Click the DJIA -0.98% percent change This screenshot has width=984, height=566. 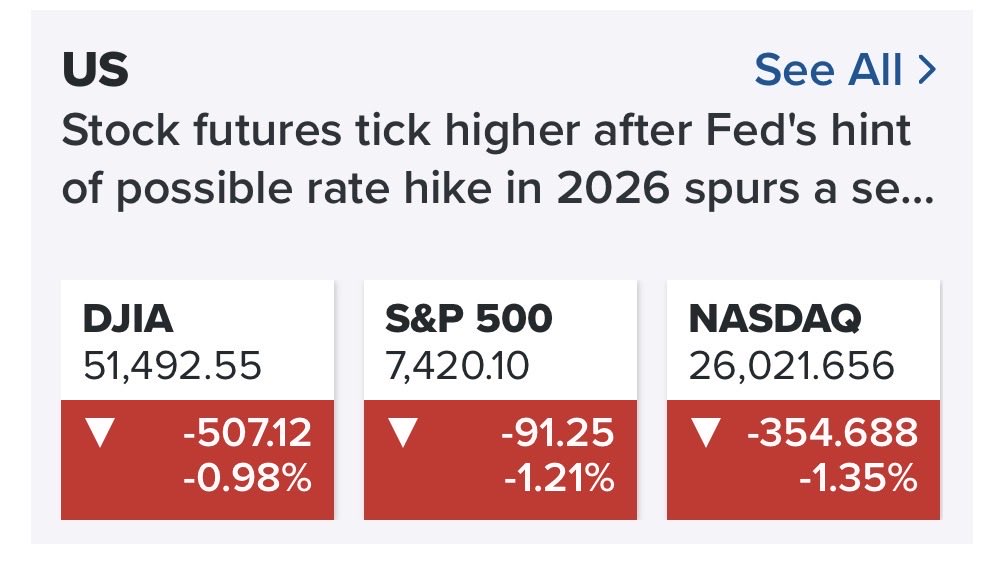click(247, 478)
